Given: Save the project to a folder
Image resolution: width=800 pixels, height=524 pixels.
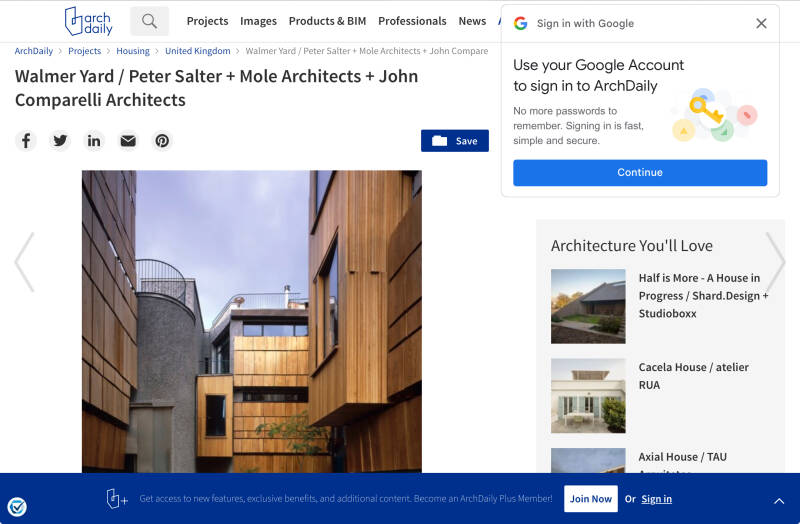Looking at the screenshot, I should point(455,141).
